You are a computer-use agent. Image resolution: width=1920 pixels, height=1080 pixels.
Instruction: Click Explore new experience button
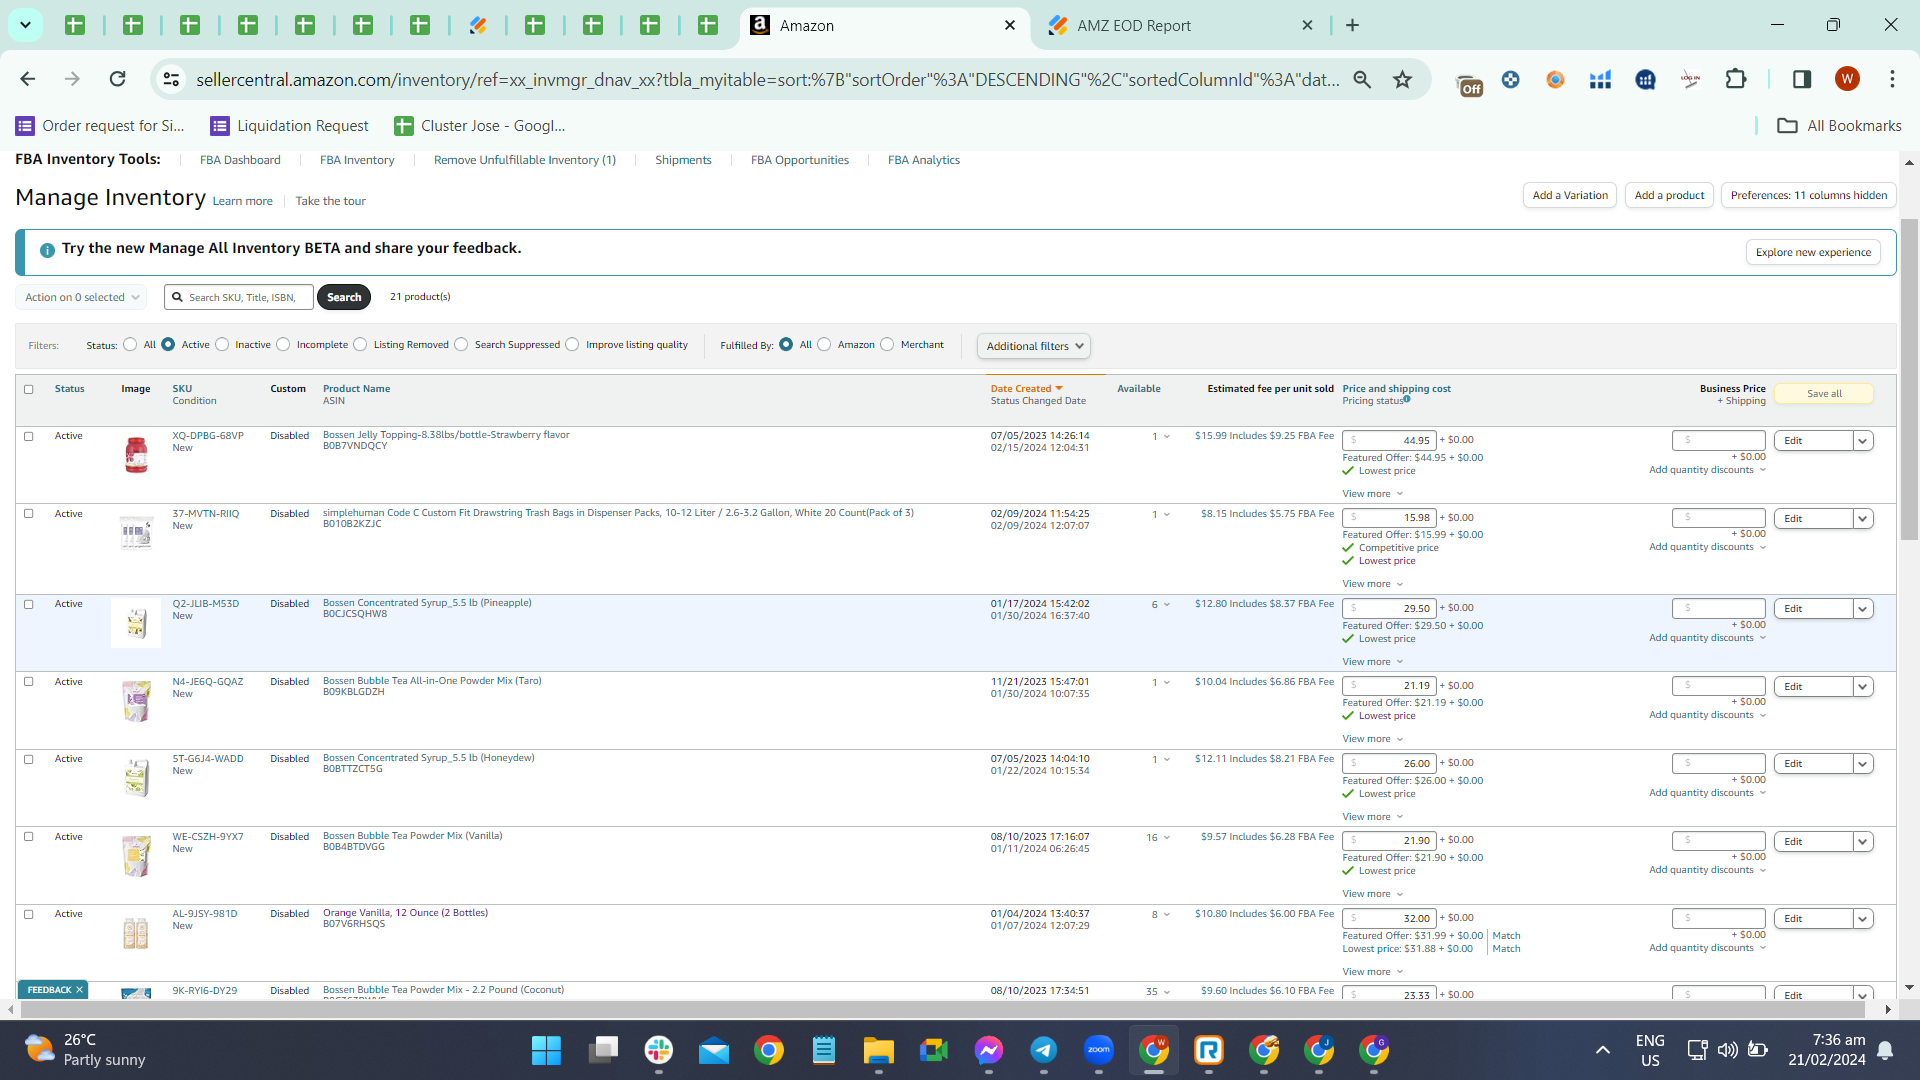coord(1813,253)
